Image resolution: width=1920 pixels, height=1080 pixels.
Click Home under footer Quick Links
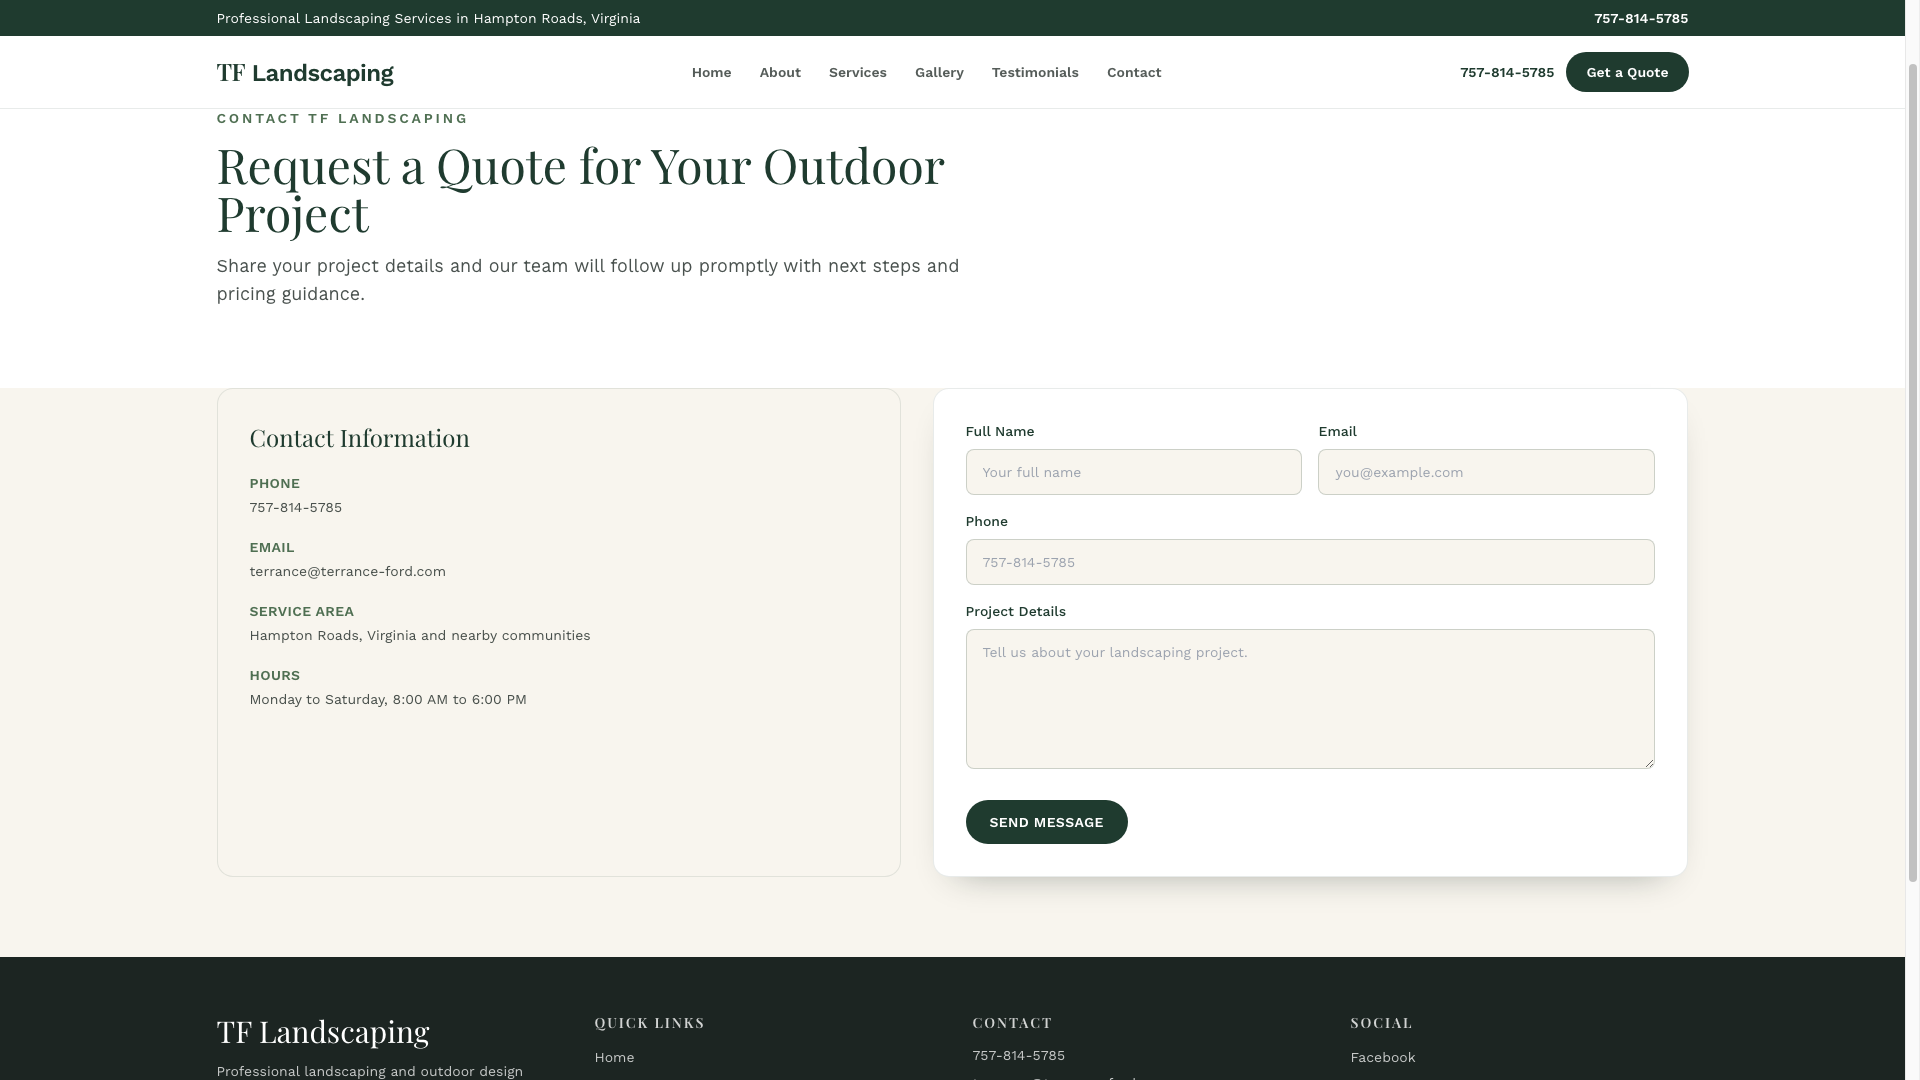pyautogui.click(x=614, y=1056)
